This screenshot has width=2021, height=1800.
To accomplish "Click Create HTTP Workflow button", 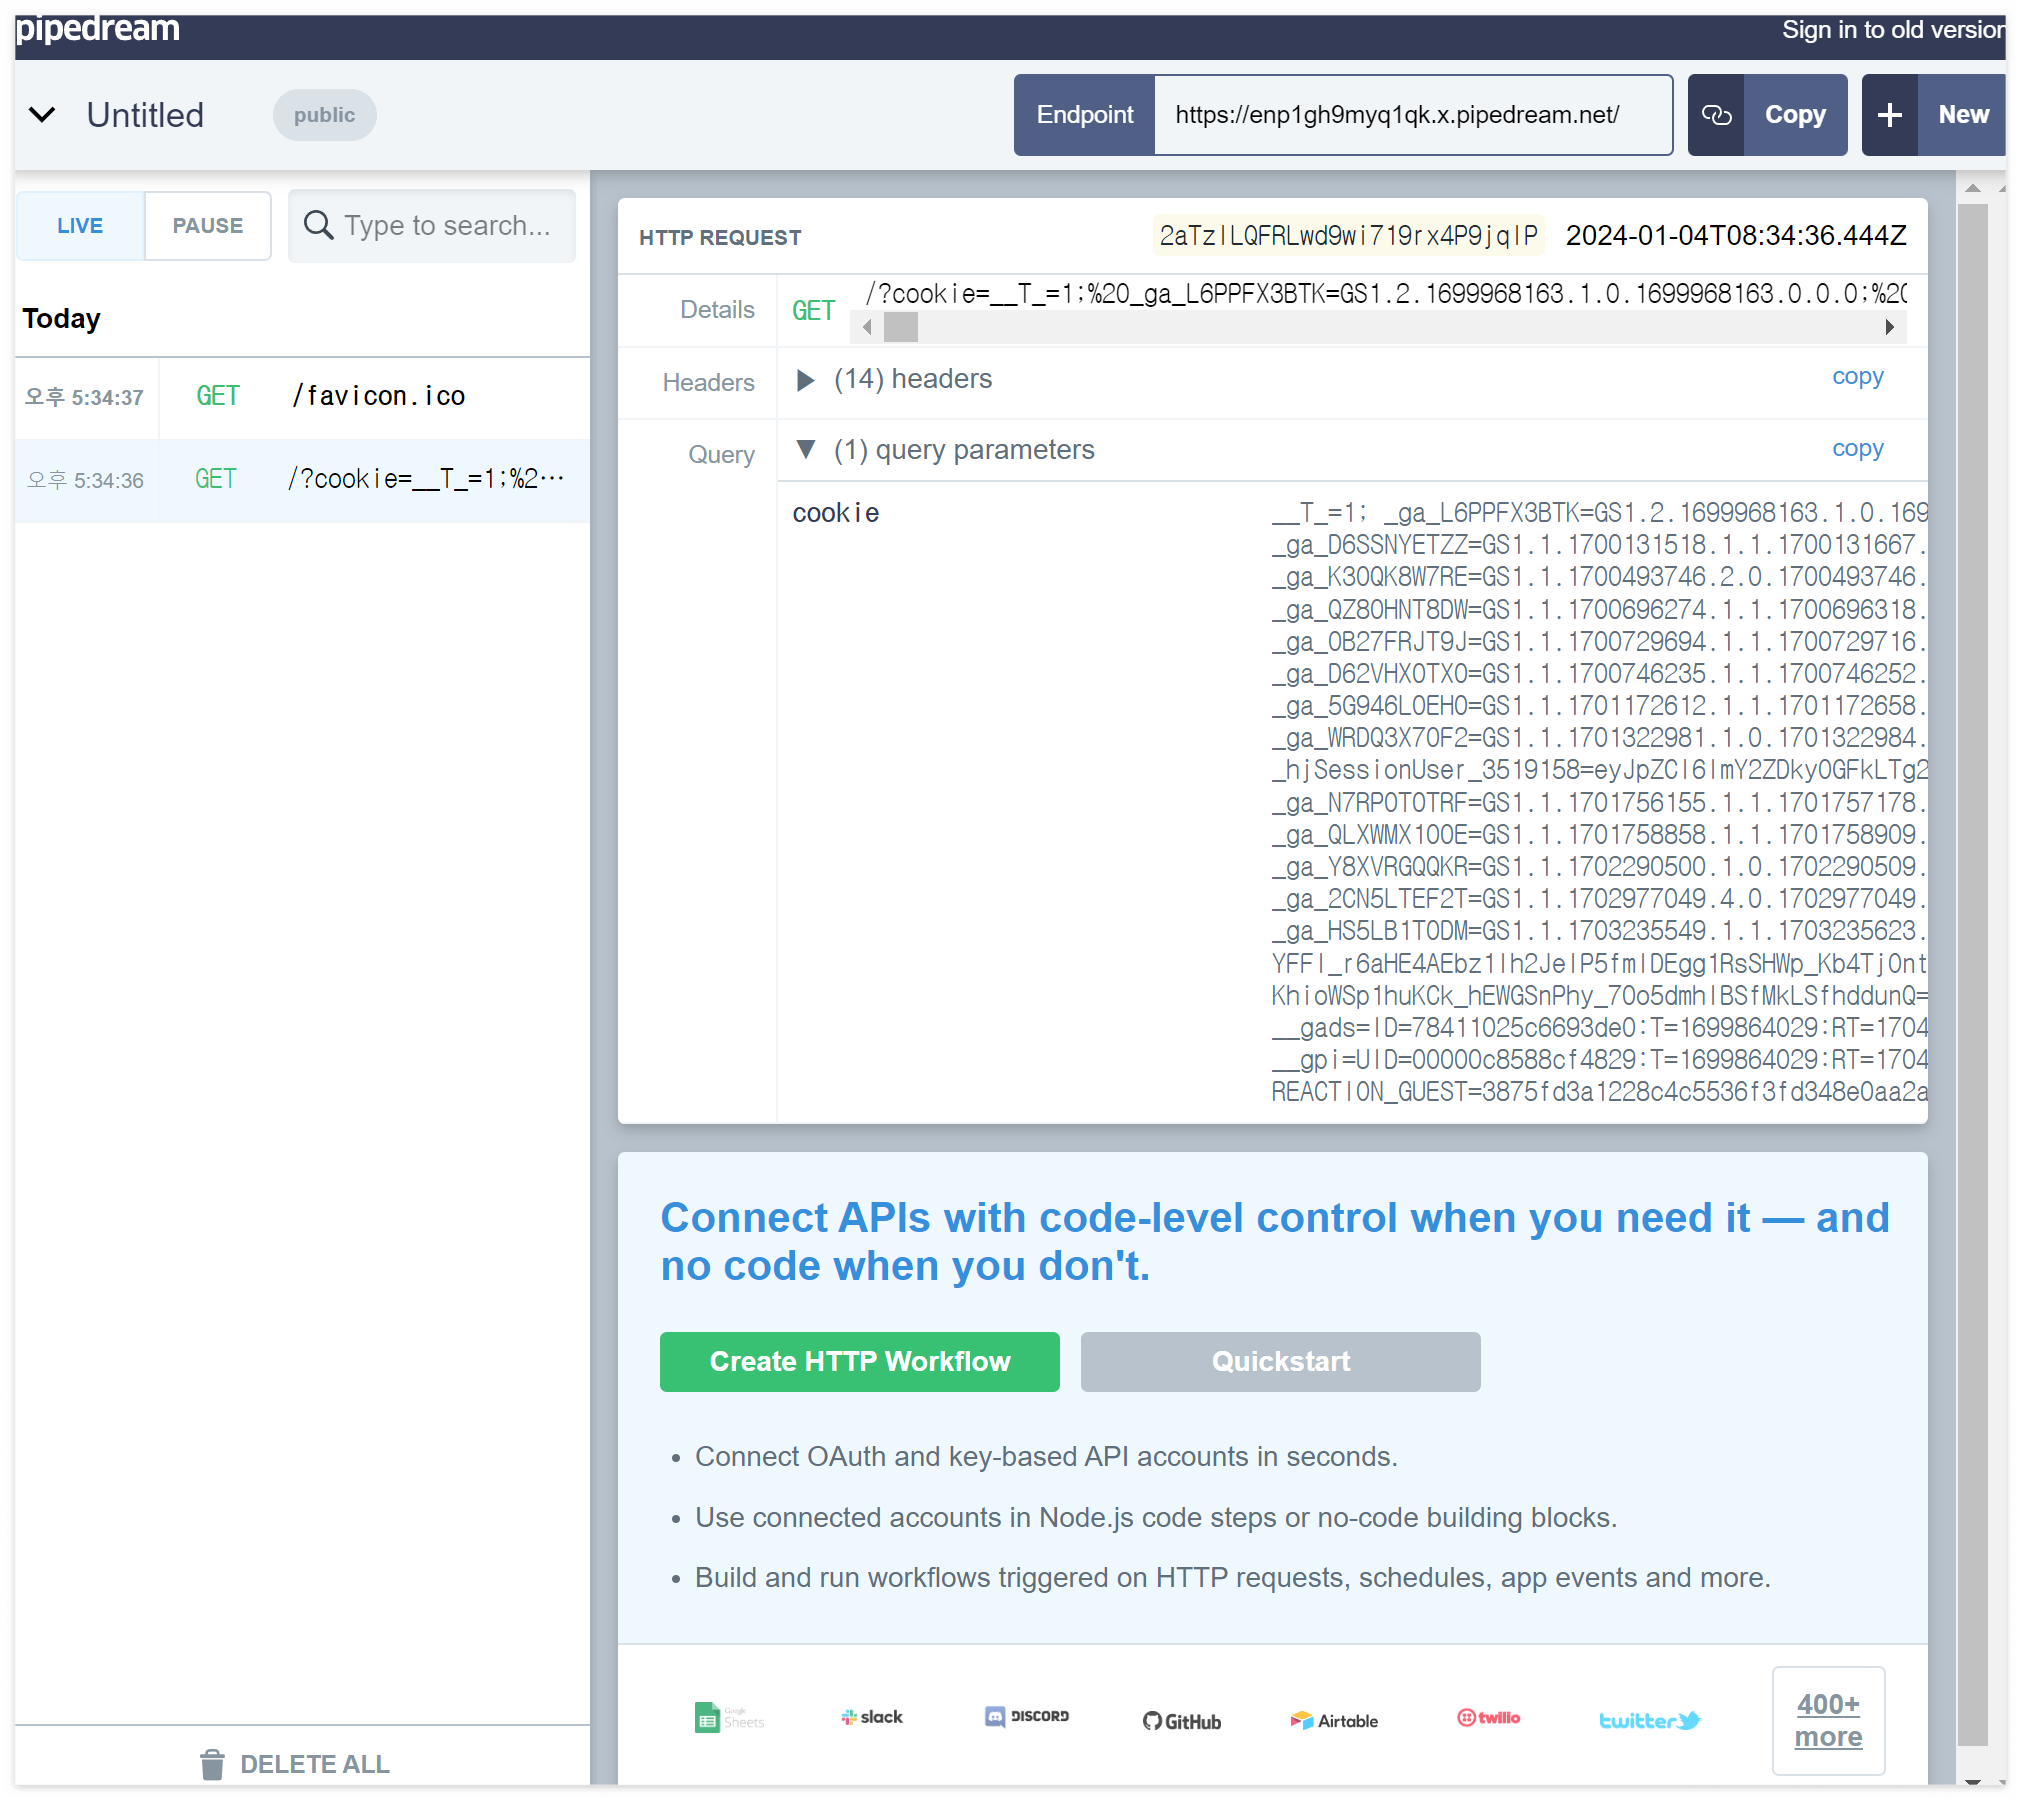I will (x=859, y=1361).
